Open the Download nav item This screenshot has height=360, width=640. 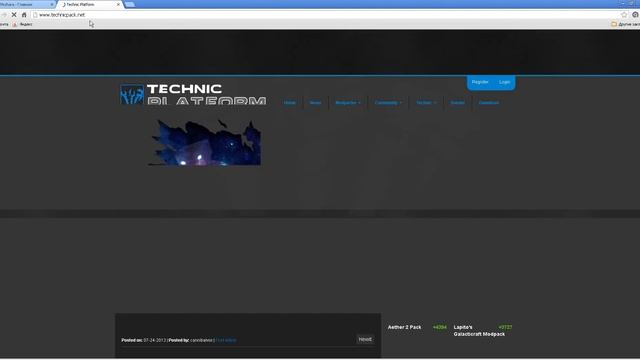(x=489, y=102)
